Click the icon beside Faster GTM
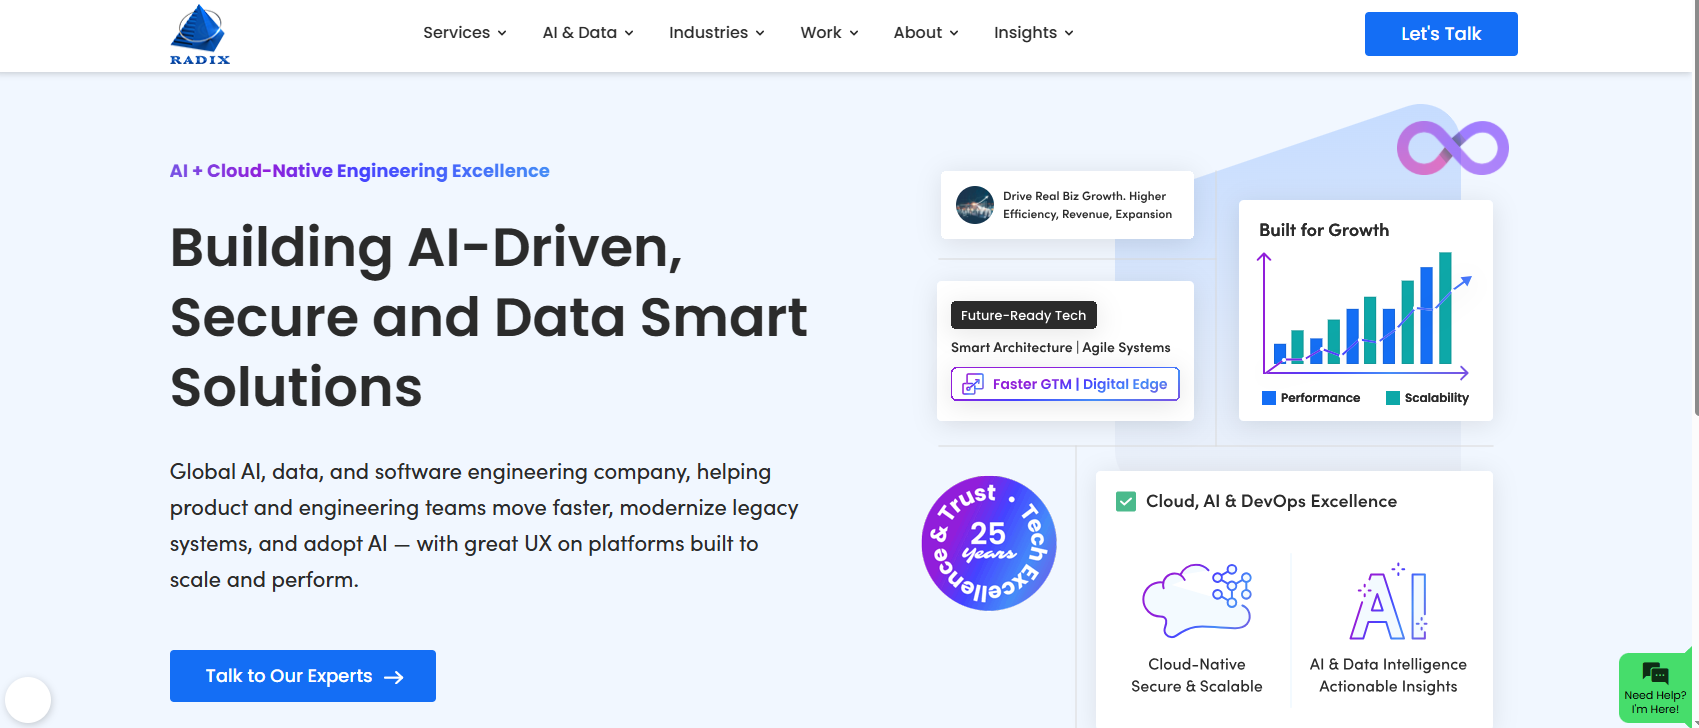The width and height of the screenshot is (1699, 728). click(972, 384)
